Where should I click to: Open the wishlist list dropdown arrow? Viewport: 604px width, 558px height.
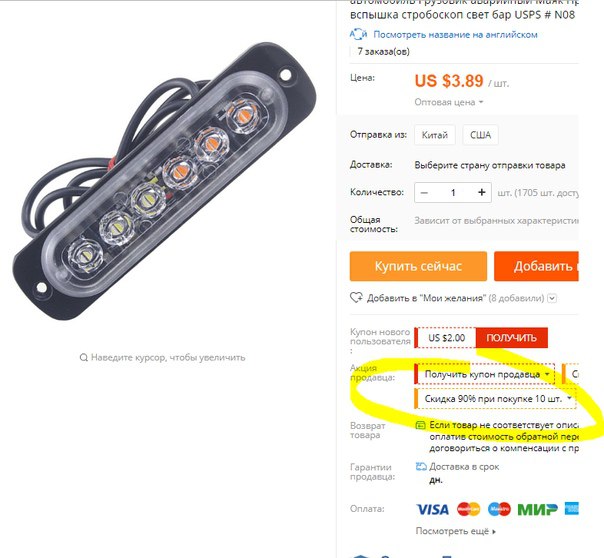tap(552, 298)
